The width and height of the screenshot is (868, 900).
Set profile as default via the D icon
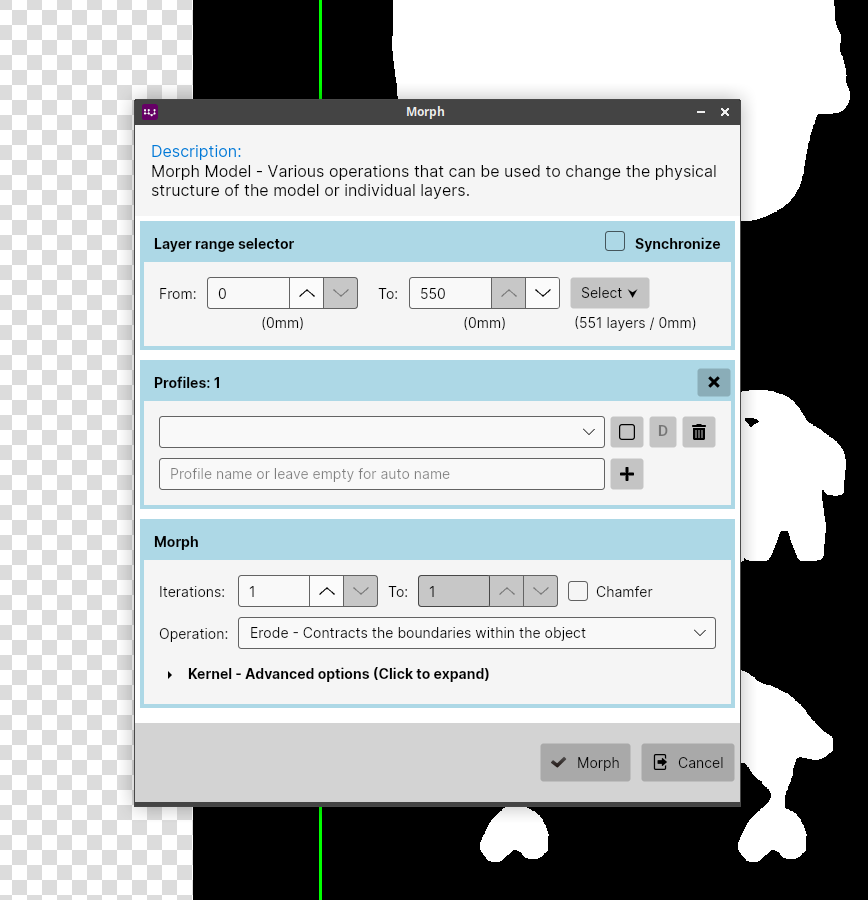point(662,432)
